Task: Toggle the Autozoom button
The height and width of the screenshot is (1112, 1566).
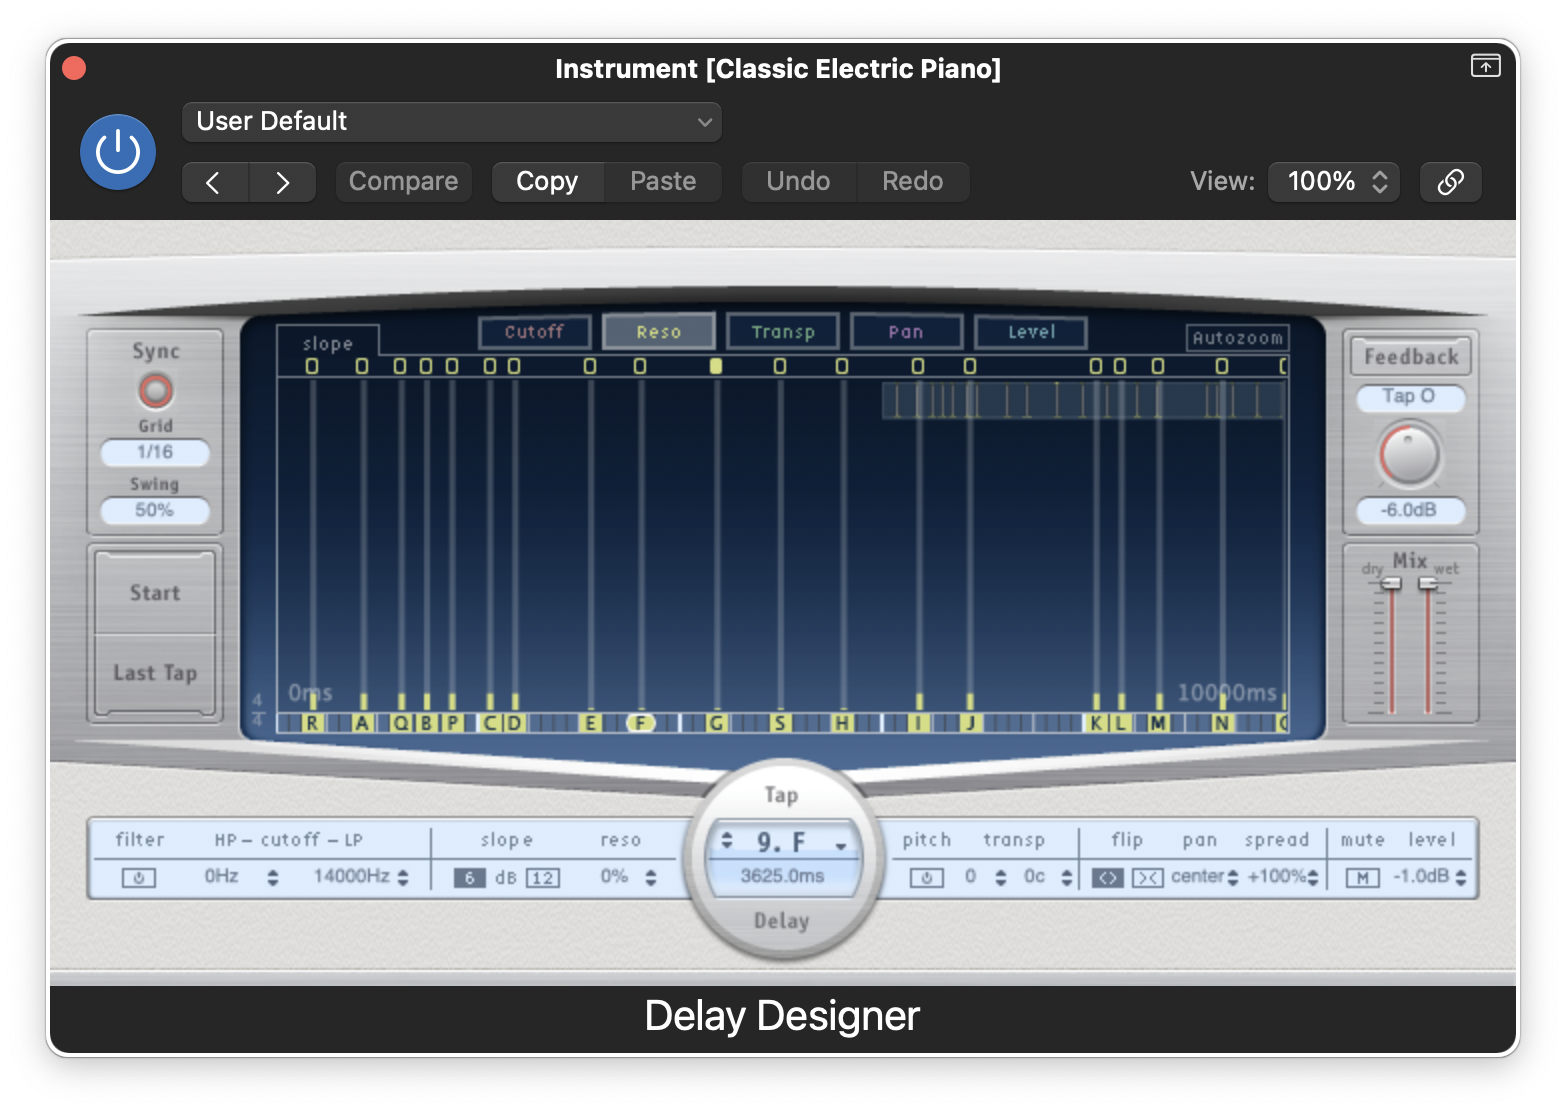Action: (x=1237, y=338)
